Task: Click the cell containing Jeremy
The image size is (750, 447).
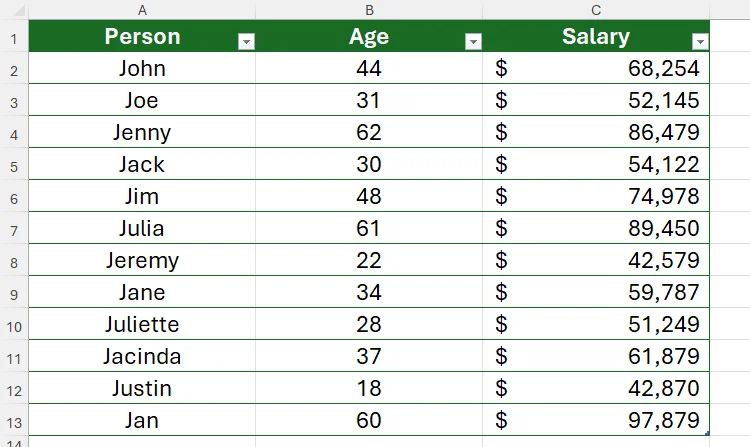Action: (142, 261)
